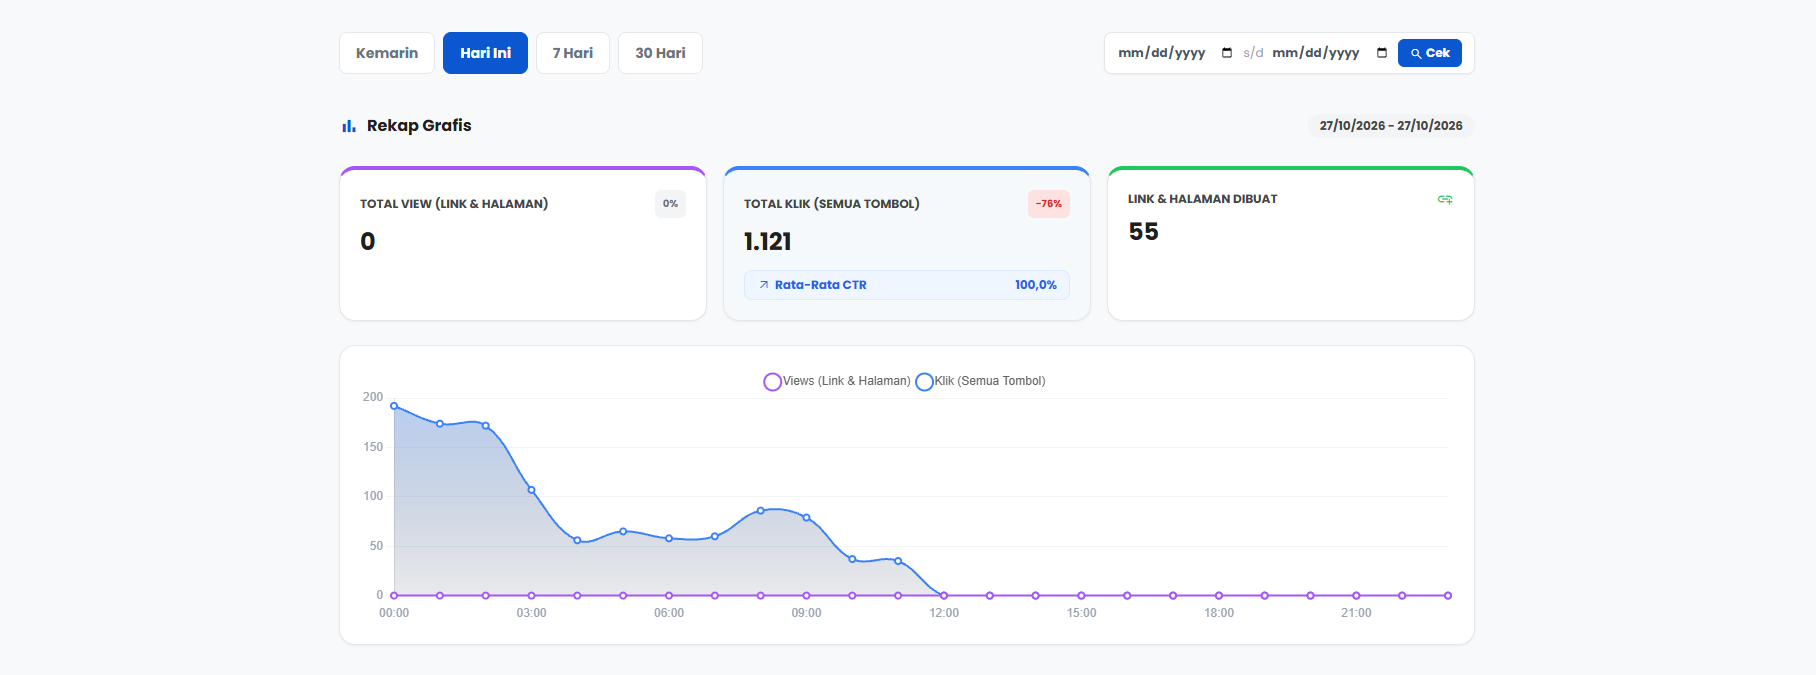This screenshot has height=675, width=1816.
Task: Click the TOTAL KLIK (SEMUA TOMBOL) card title
Action: (832, 204)
